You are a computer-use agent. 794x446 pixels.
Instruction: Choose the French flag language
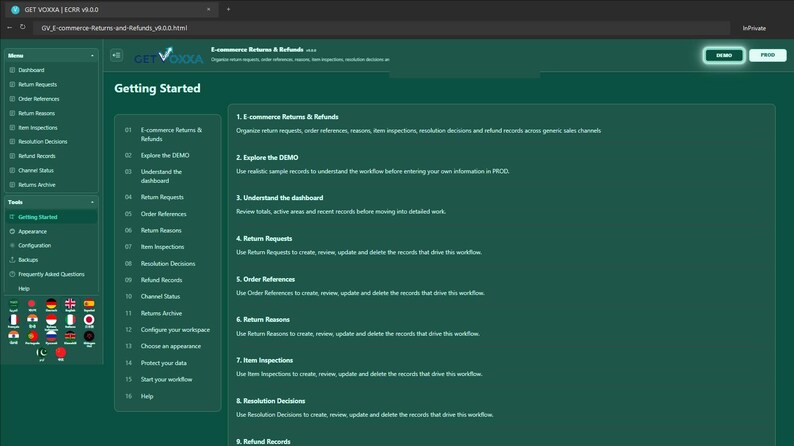(x=14, y=320)
